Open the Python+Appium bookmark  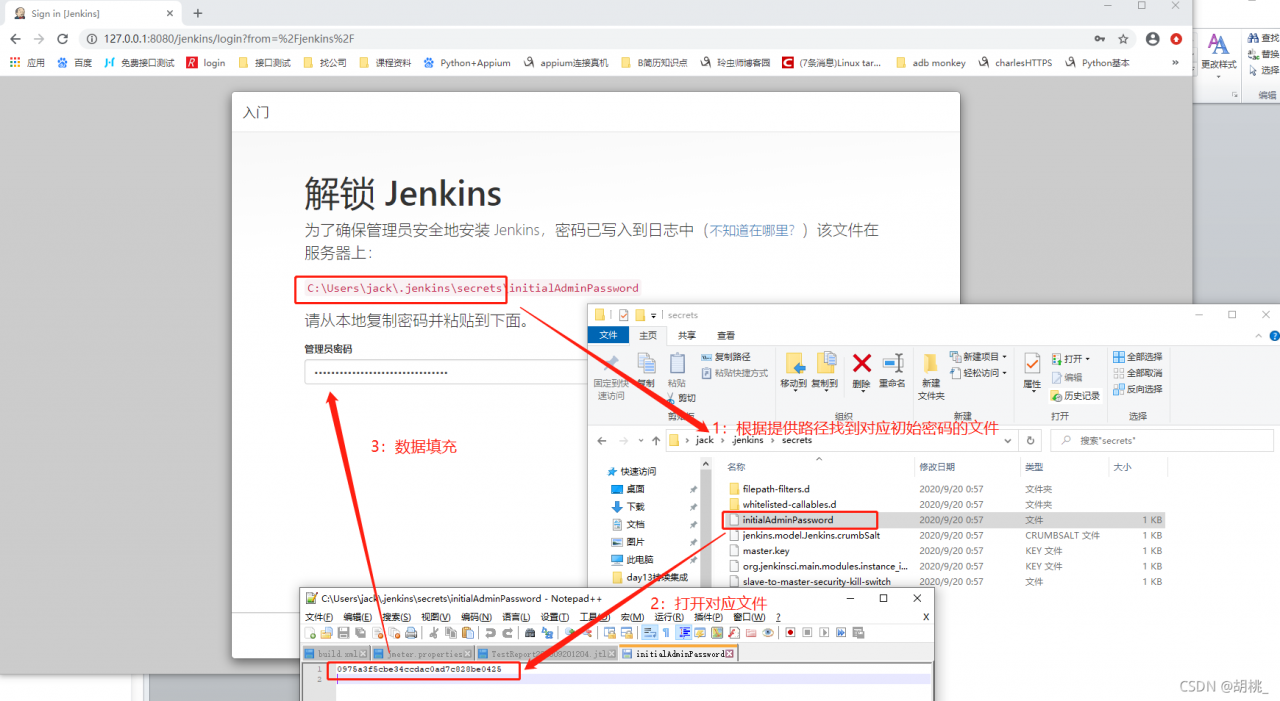pyautogui.click(x=468, y=62)
